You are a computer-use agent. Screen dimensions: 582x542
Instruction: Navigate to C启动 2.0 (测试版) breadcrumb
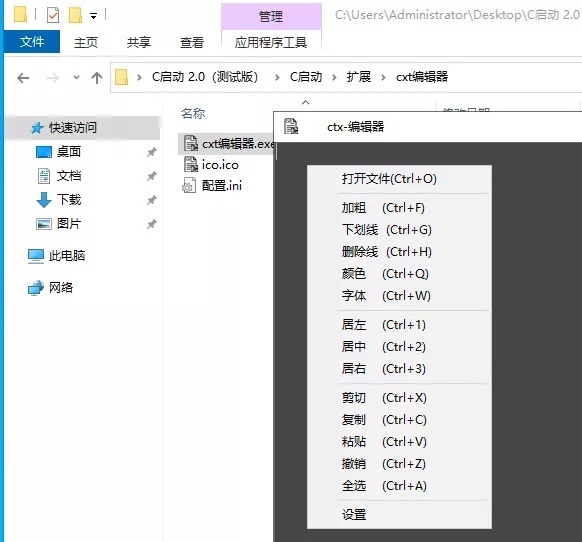pyautogui.click(x=205, y=77)
